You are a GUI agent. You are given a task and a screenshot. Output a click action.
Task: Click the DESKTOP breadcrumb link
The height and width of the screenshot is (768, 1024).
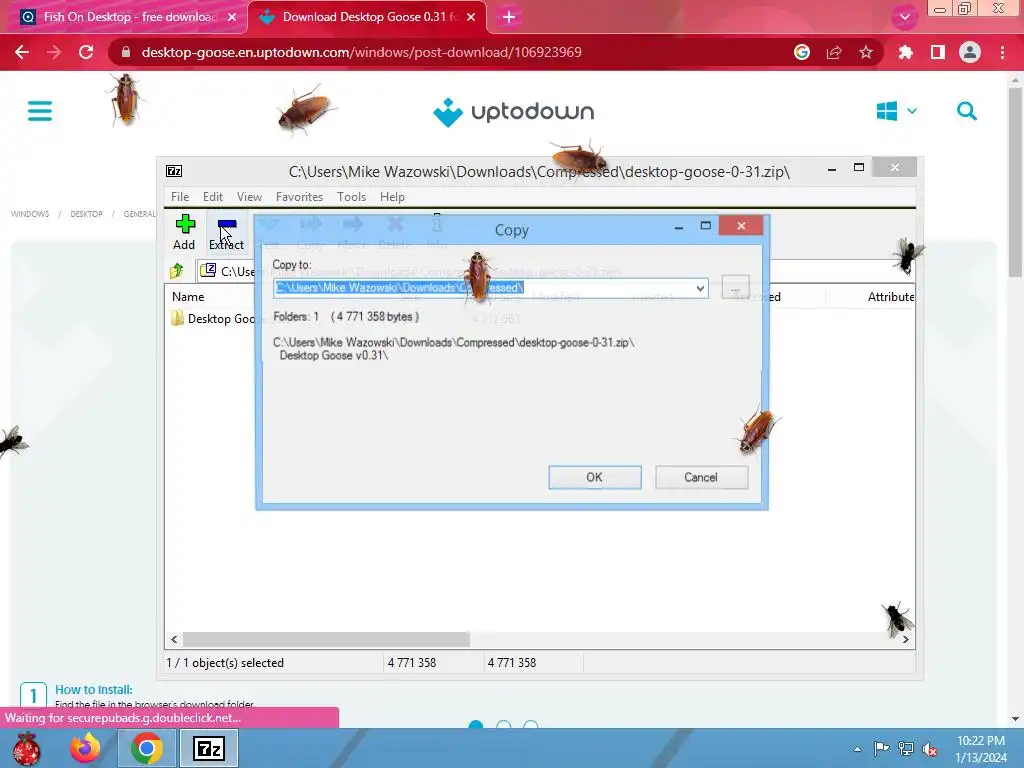pyautogui.click(x=86, y=214)
